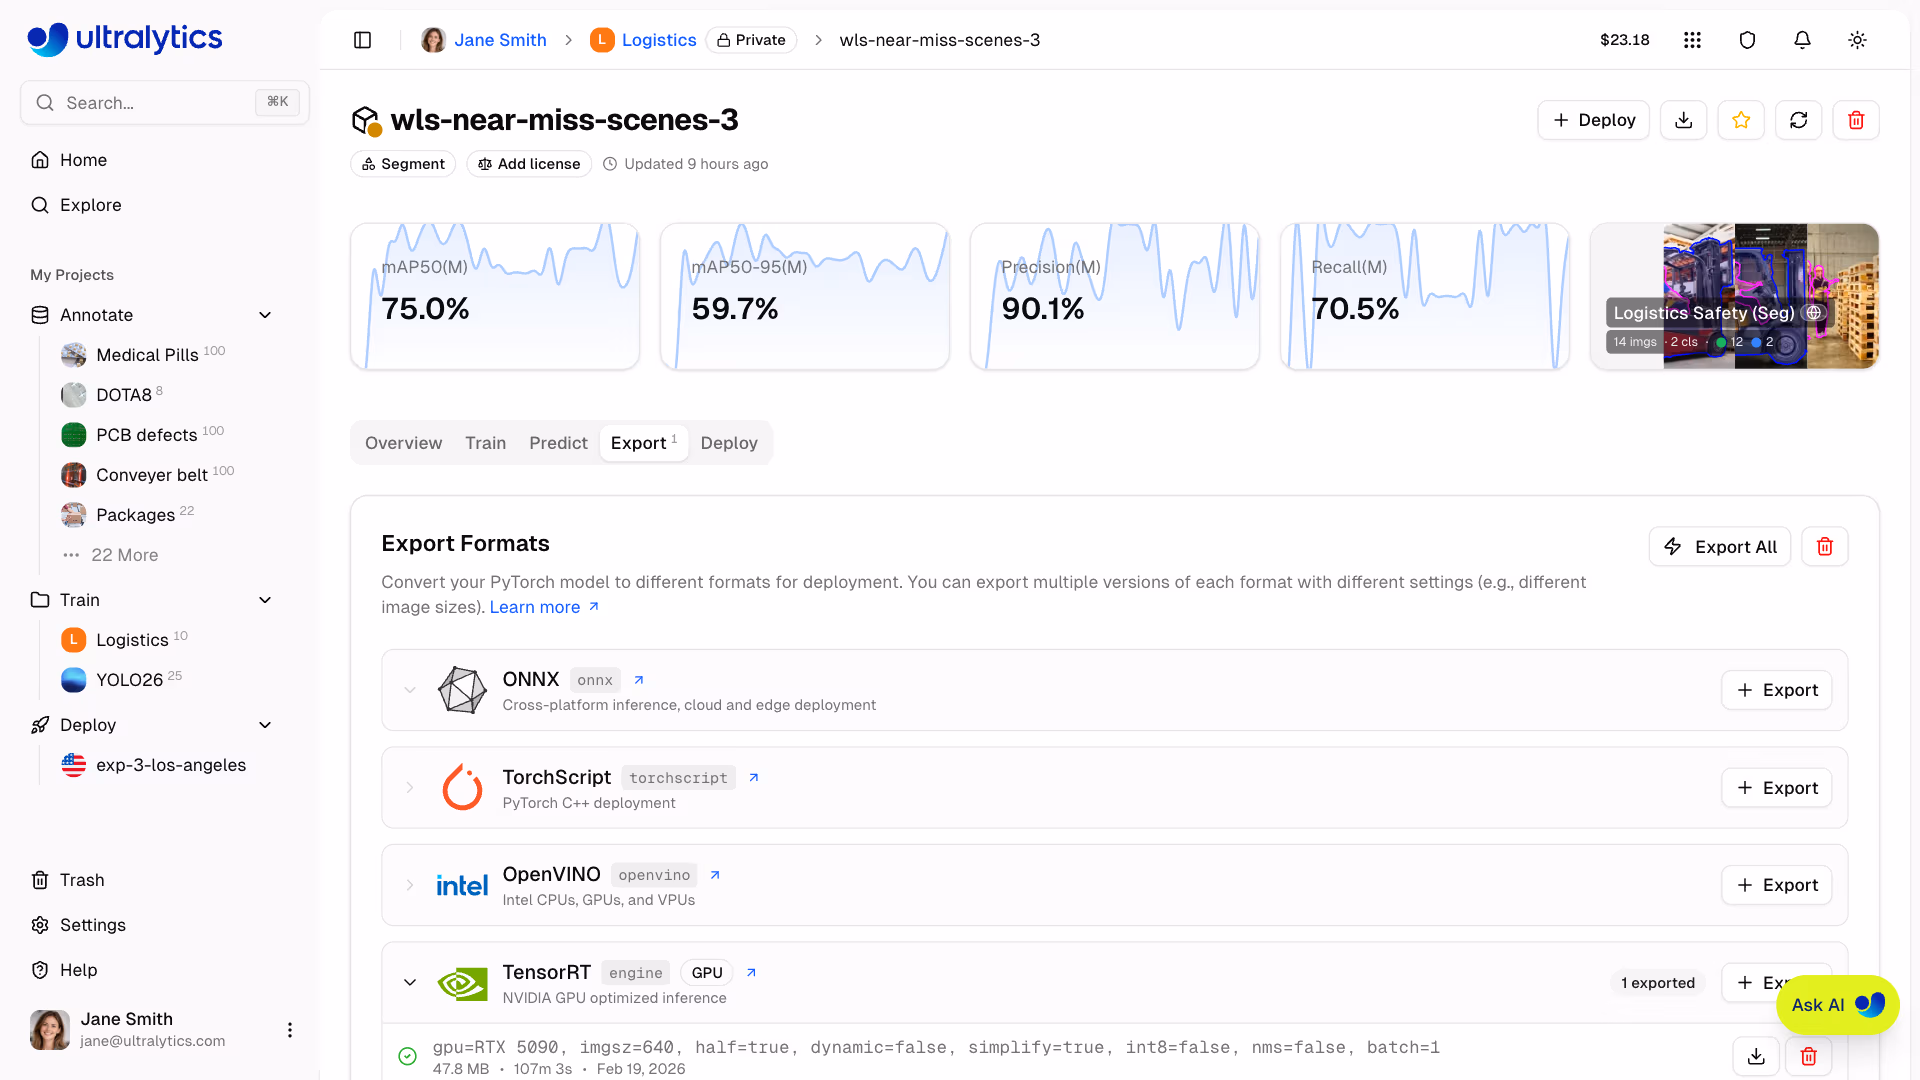Image resolution: width=1920 pixels, height=1080 pixels.
Task: Click the Segment task chip
Action: click(403, 164)
